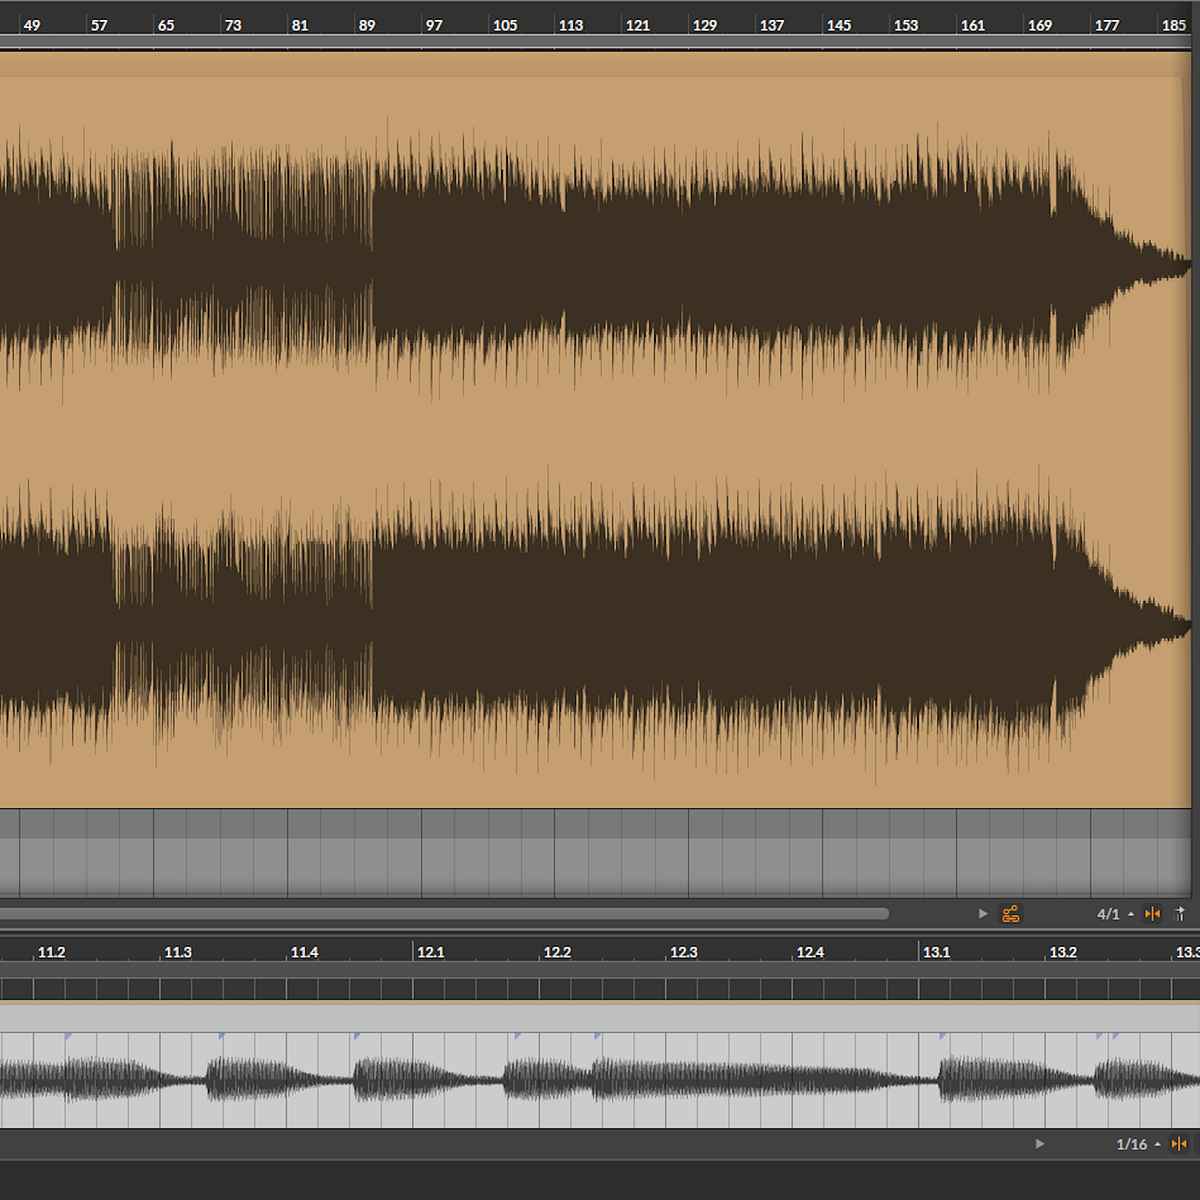Click bar 129 on the arranger ruler

704,25
